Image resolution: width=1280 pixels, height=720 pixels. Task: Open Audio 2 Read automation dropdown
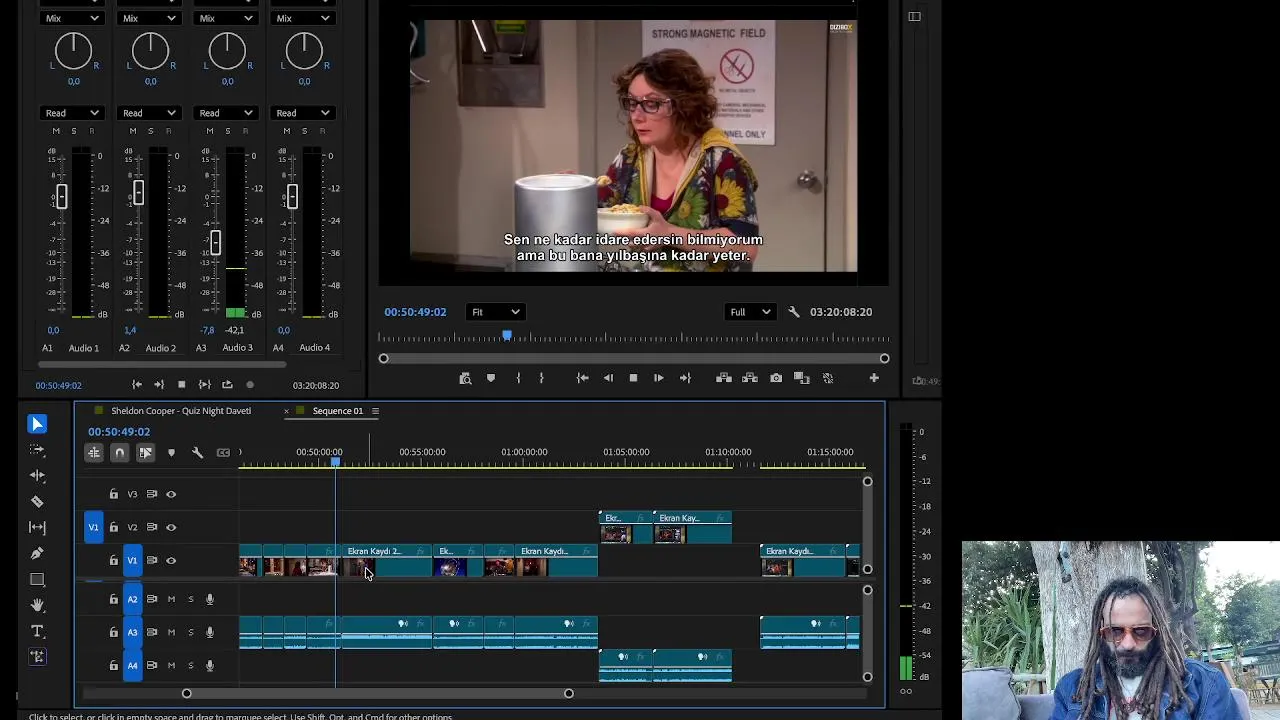pyautogui.click(x=149, y=113)
